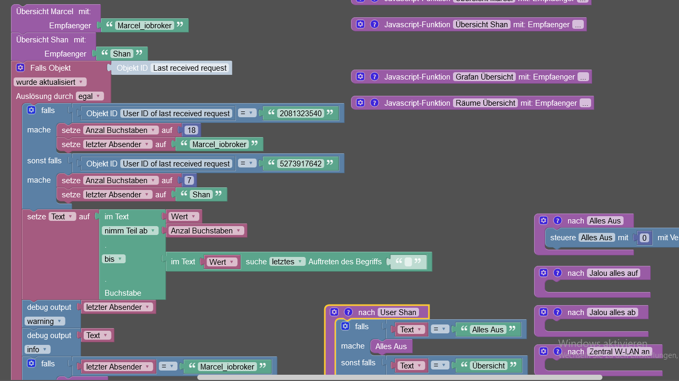Open gear icon on nach Alles Aus block
Viewport: 679px width, 381px height.
point(543,220)
